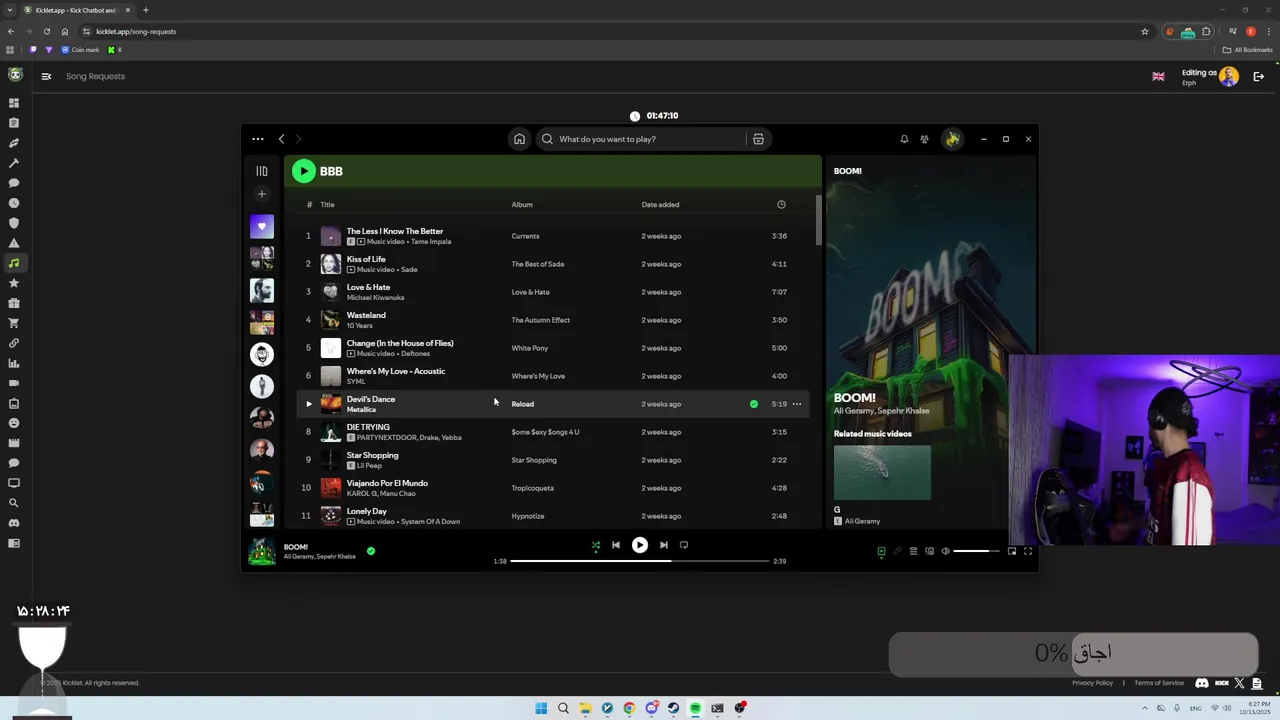Open the related music video thumbnail
The height and width of the screenshot is (720, 1280).
coord(882,472)
